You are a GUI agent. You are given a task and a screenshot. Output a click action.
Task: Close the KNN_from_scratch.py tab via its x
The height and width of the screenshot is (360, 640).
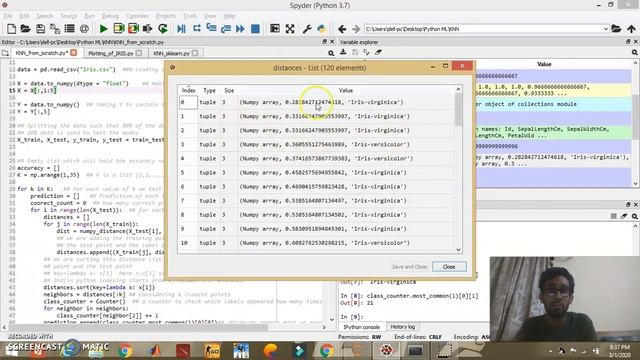pos(73,53)
